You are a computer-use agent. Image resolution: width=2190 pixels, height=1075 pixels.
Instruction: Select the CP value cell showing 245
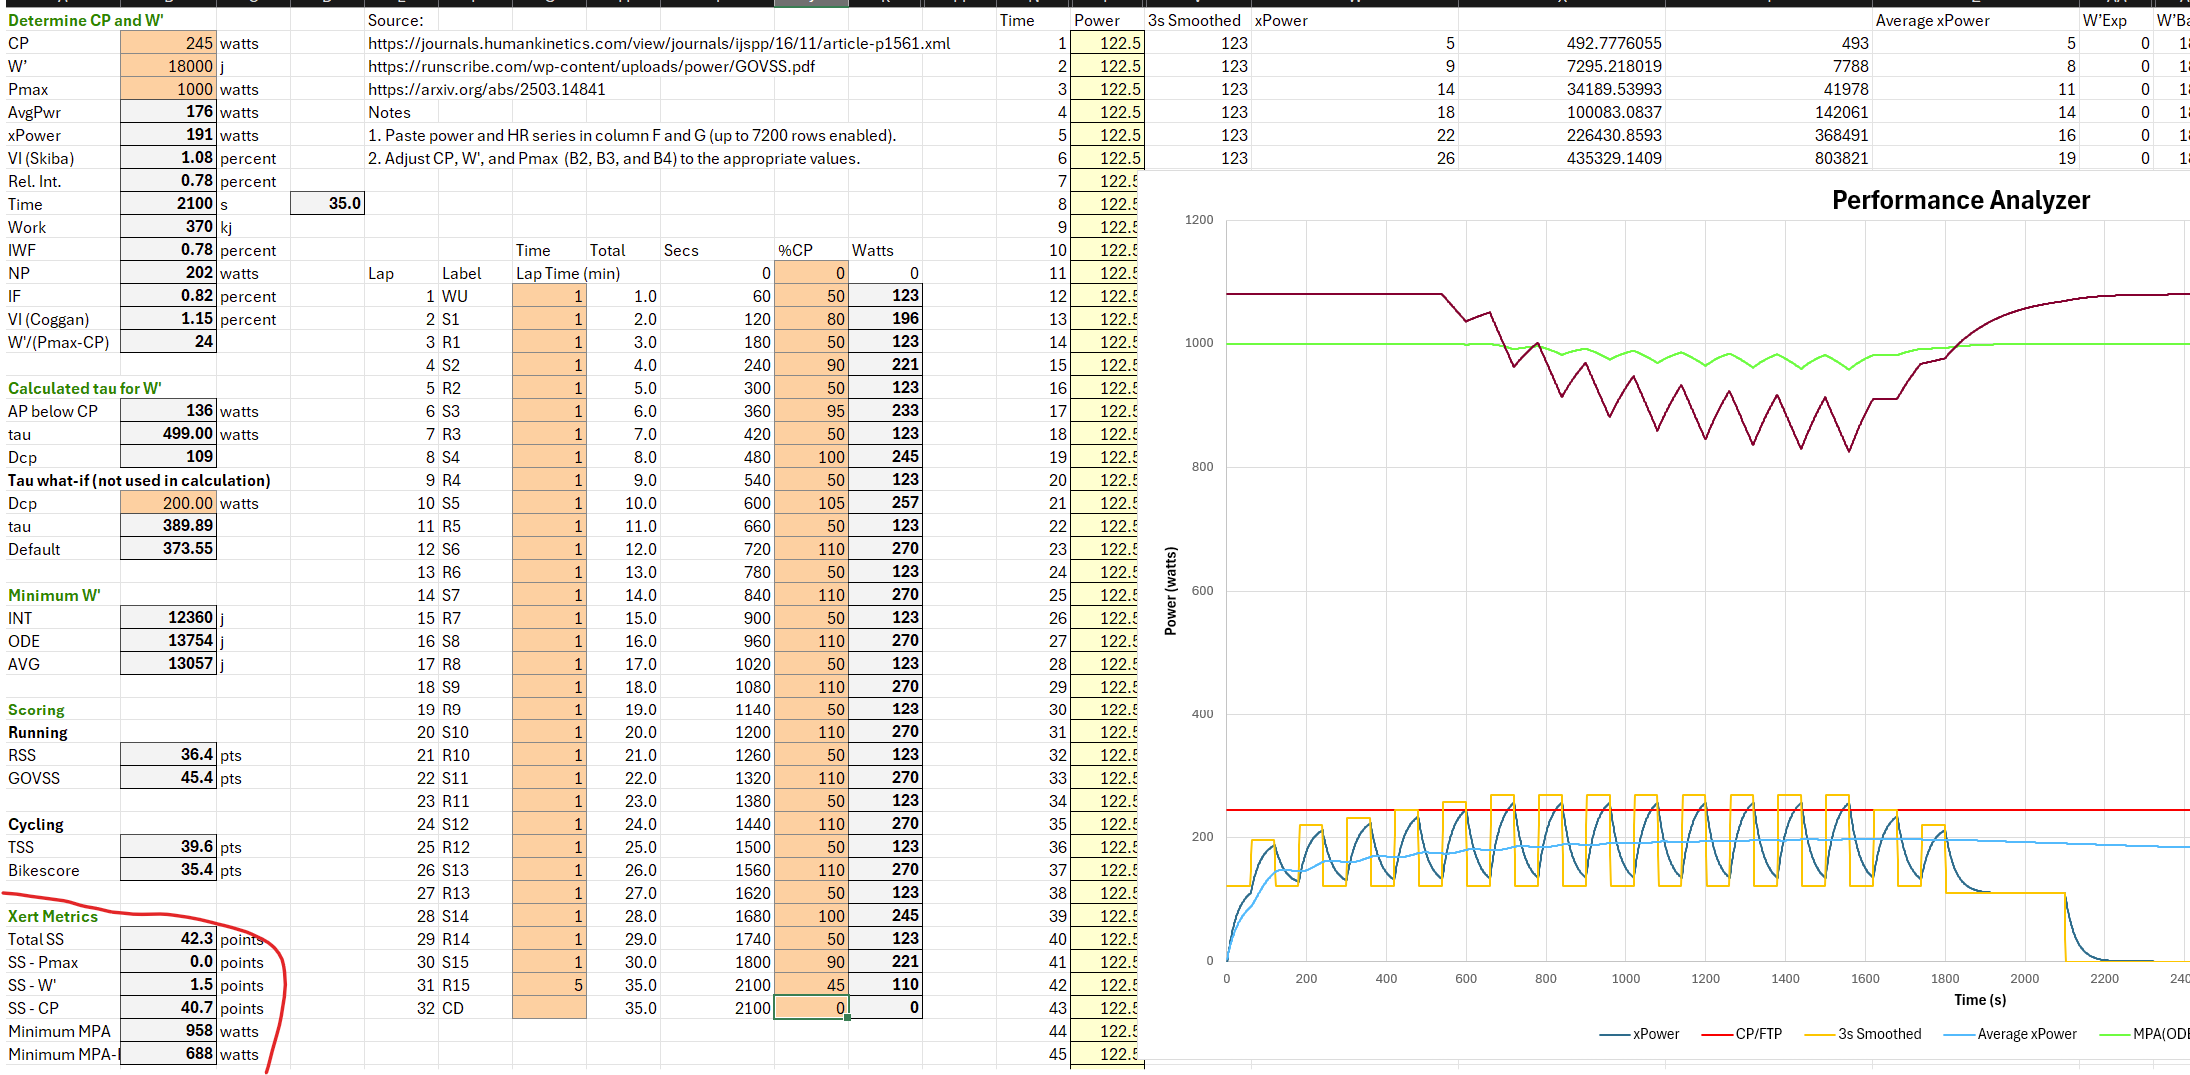point(168,43)
